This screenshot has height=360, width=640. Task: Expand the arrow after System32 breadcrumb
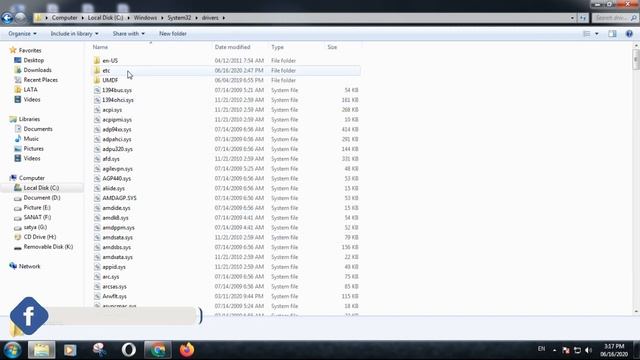coord(196,18)
